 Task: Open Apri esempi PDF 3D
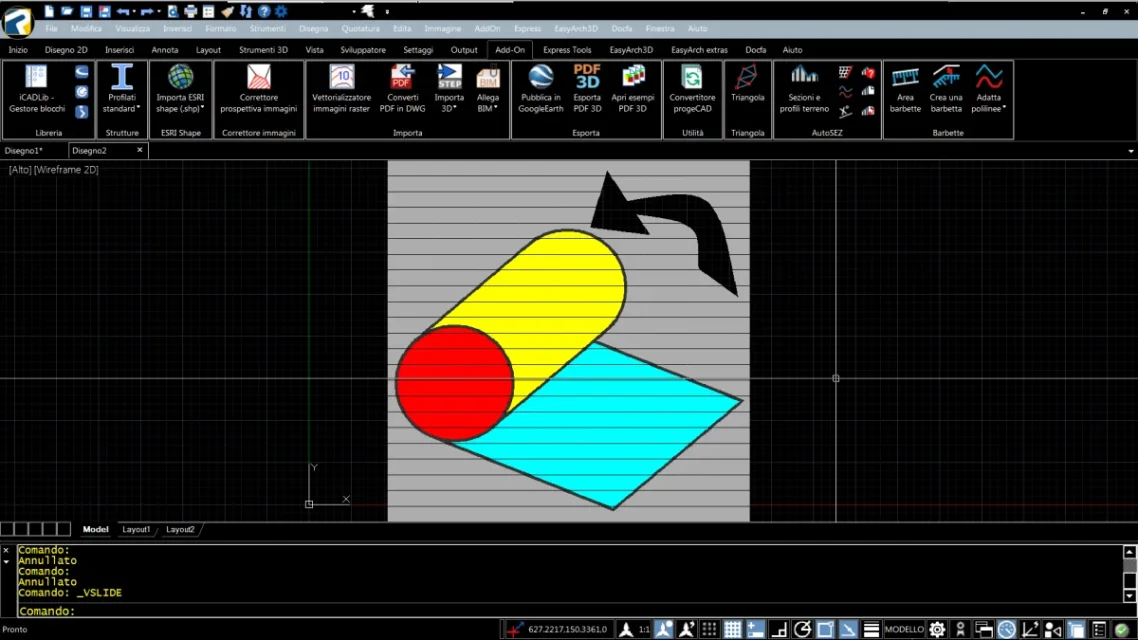click(632, 89)
